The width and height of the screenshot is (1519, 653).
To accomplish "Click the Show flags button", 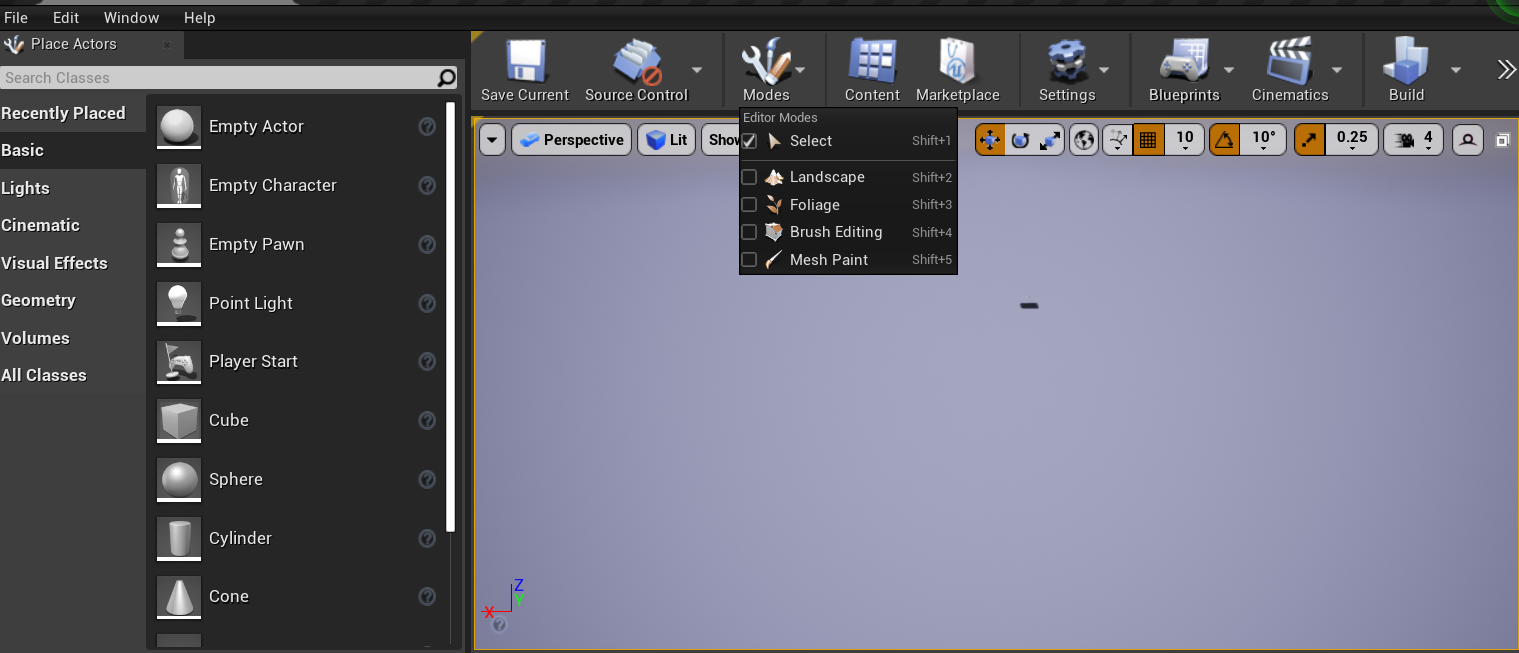I will pyautogui.click(x=720, y=140).
